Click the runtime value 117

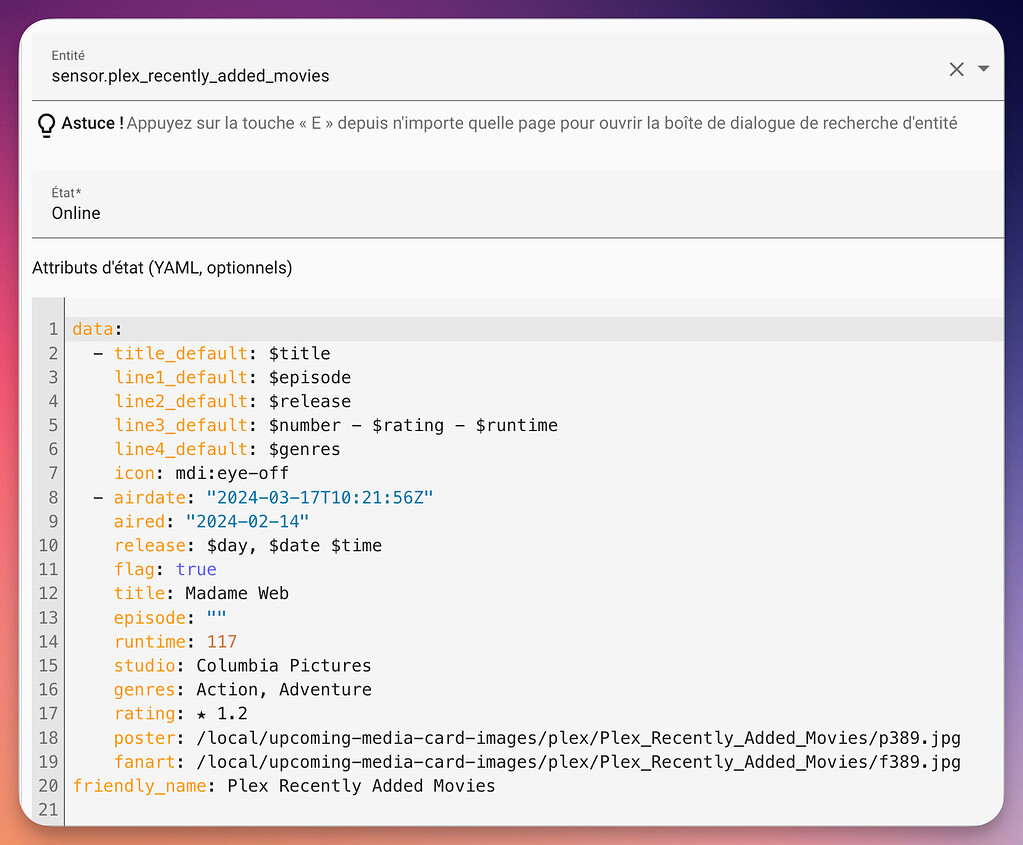tap(222, 641)
